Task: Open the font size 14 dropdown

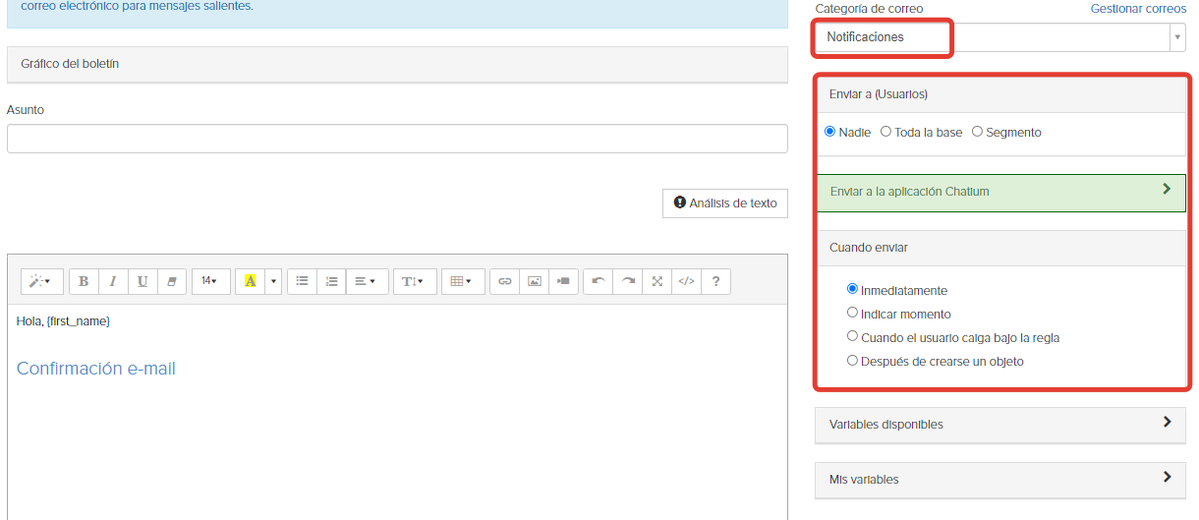Action: point(210,281)
